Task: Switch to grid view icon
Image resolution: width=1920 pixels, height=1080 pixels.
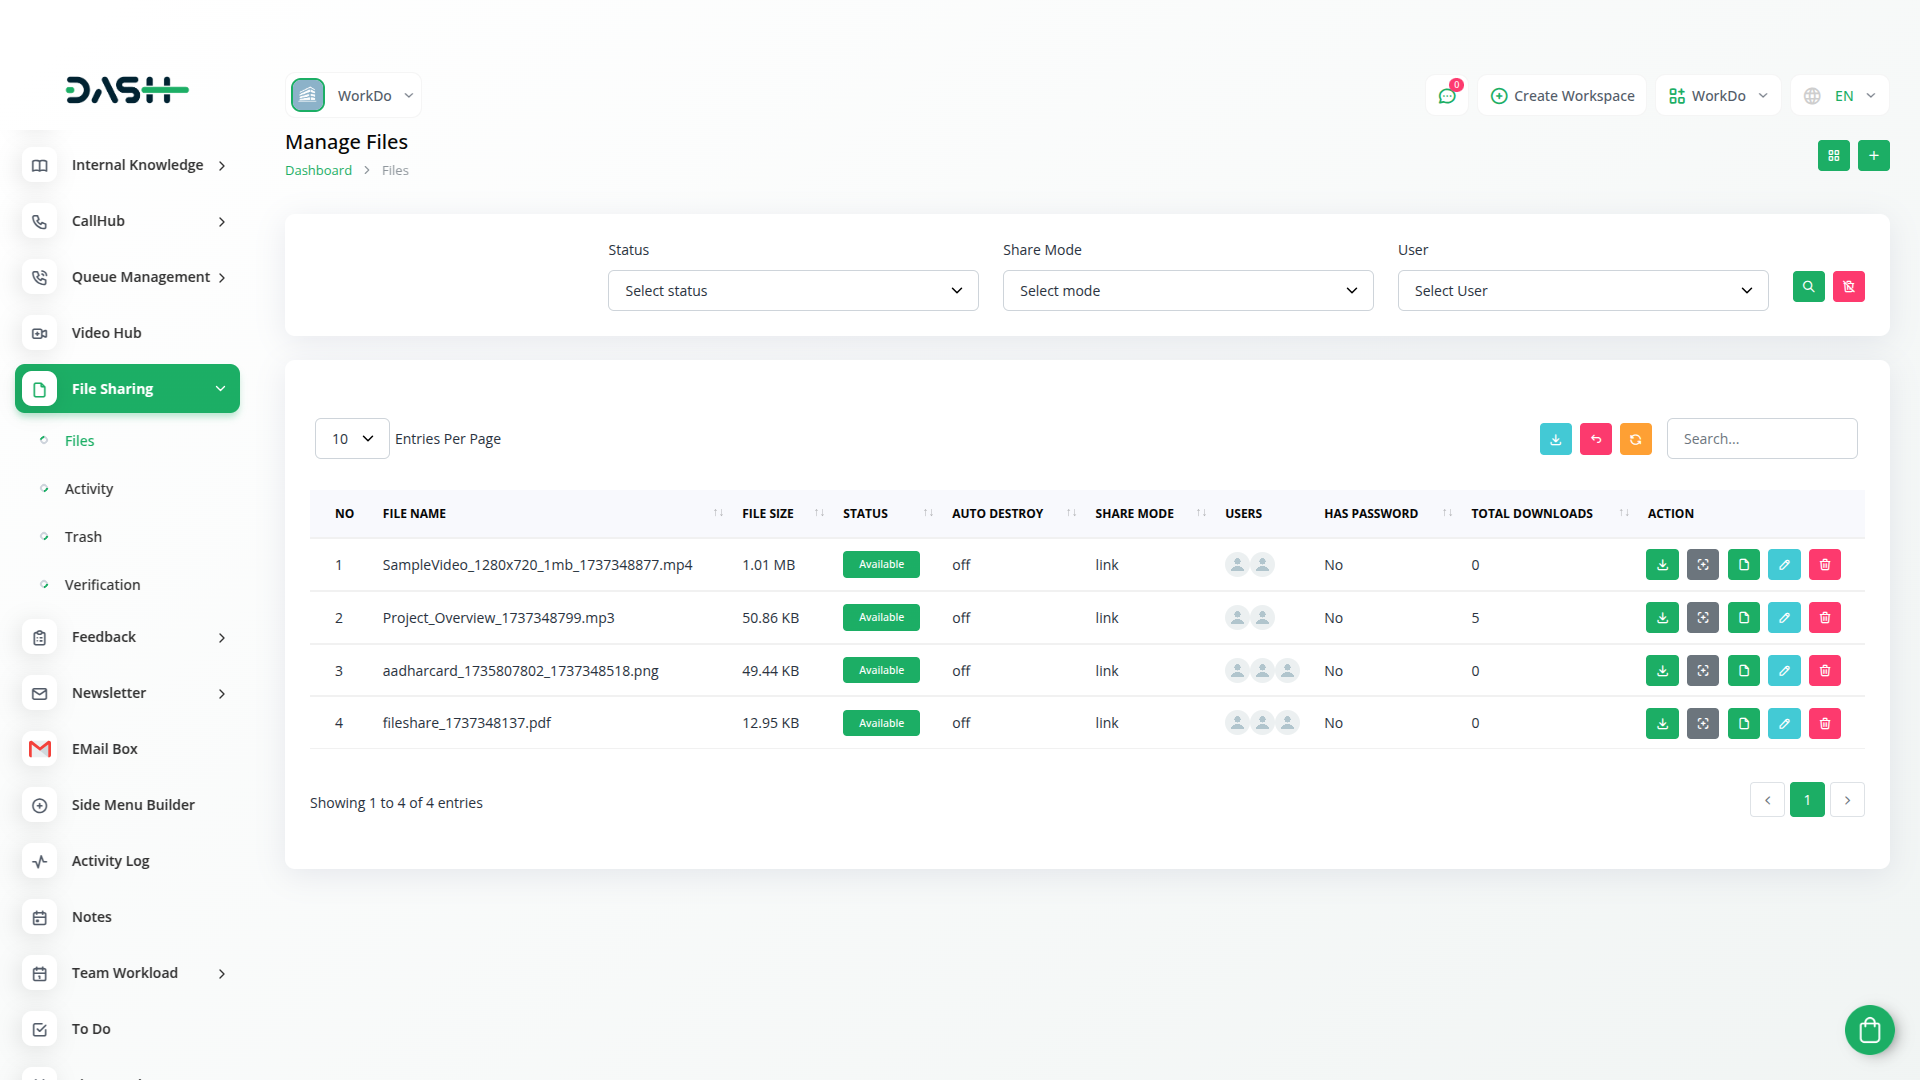Action: click(x=1834, y=156)
